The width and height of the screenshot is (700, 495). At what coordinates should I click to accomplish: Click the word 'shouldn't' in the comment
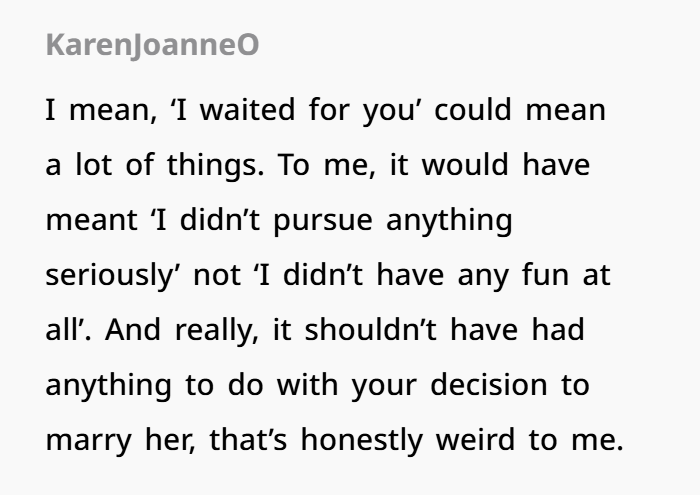coord(370,330)
